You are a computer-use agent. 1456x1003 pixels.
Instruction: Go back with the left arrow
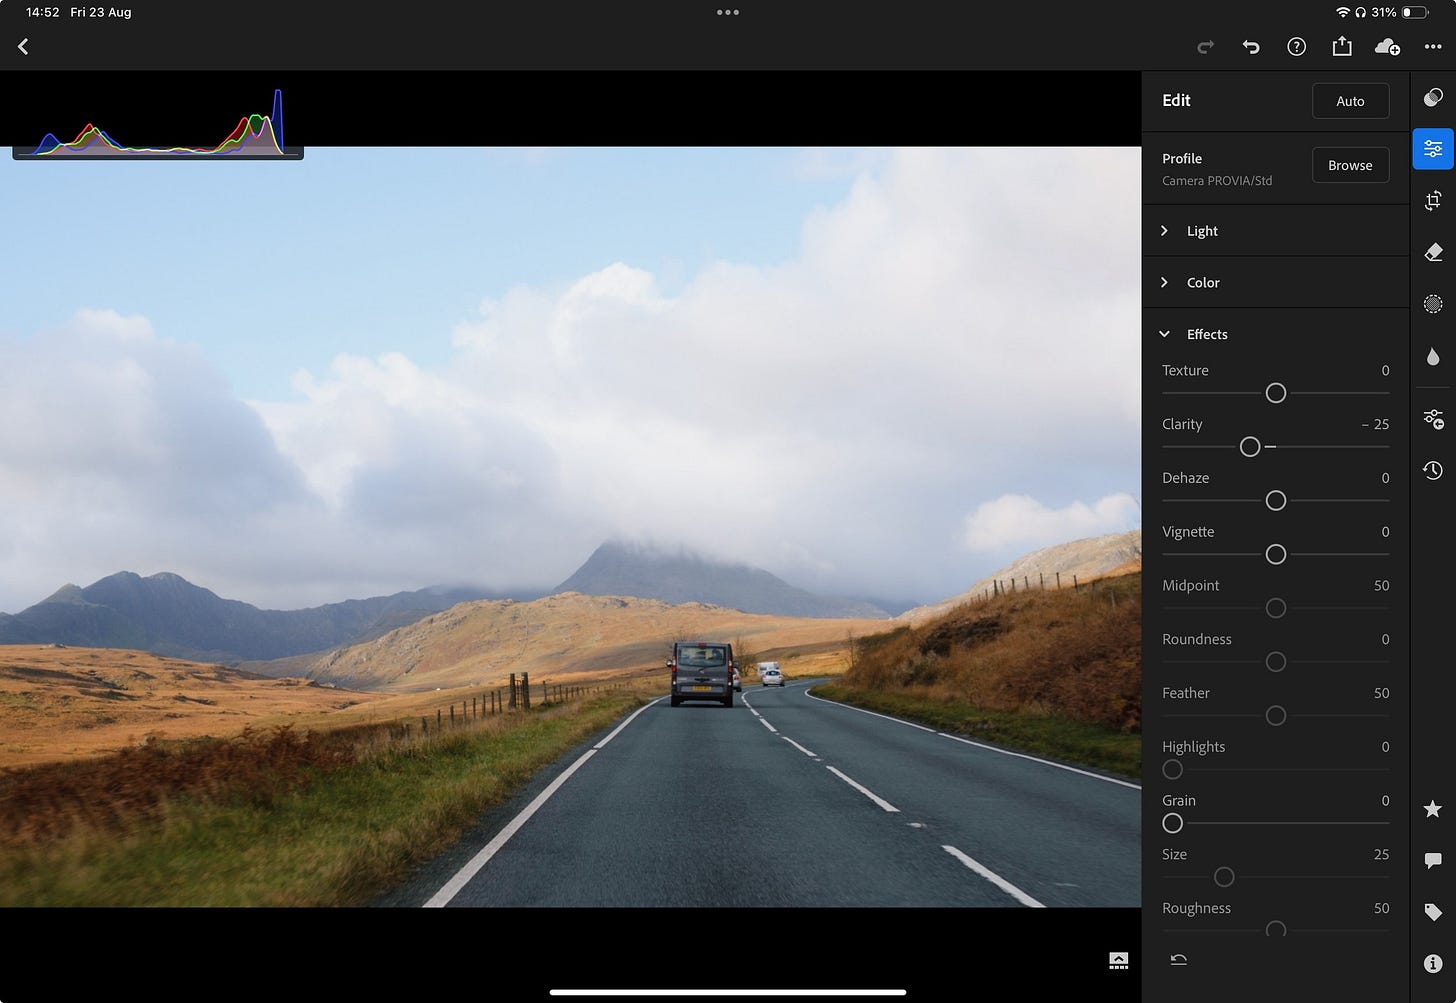[23, 47]
